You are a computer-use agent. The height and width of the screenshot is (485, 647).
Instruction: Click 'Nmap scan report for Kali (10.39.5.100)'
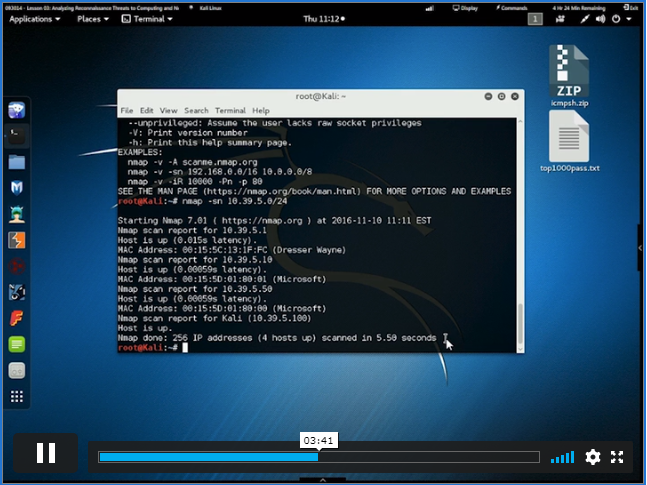click(x=215, y=318)
